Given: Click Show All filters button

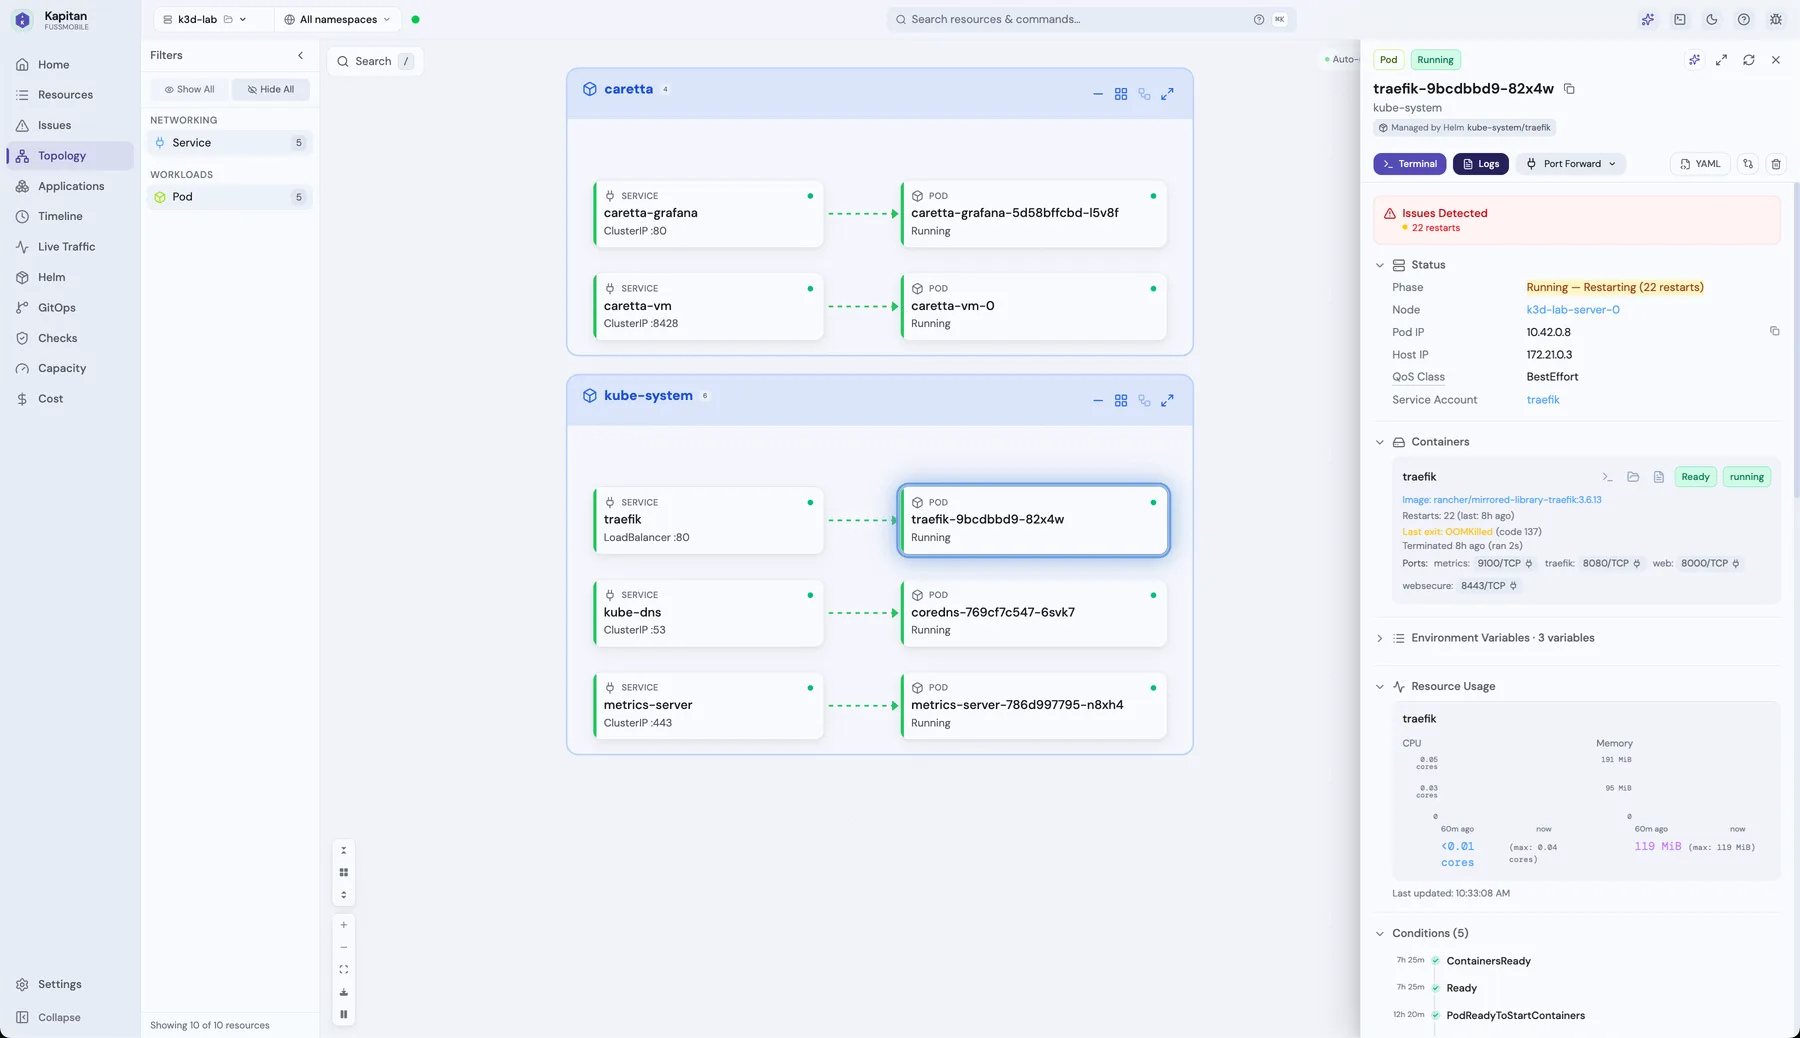Looking at the screenshot, I should pyautogui.click(x=190, y=89).
